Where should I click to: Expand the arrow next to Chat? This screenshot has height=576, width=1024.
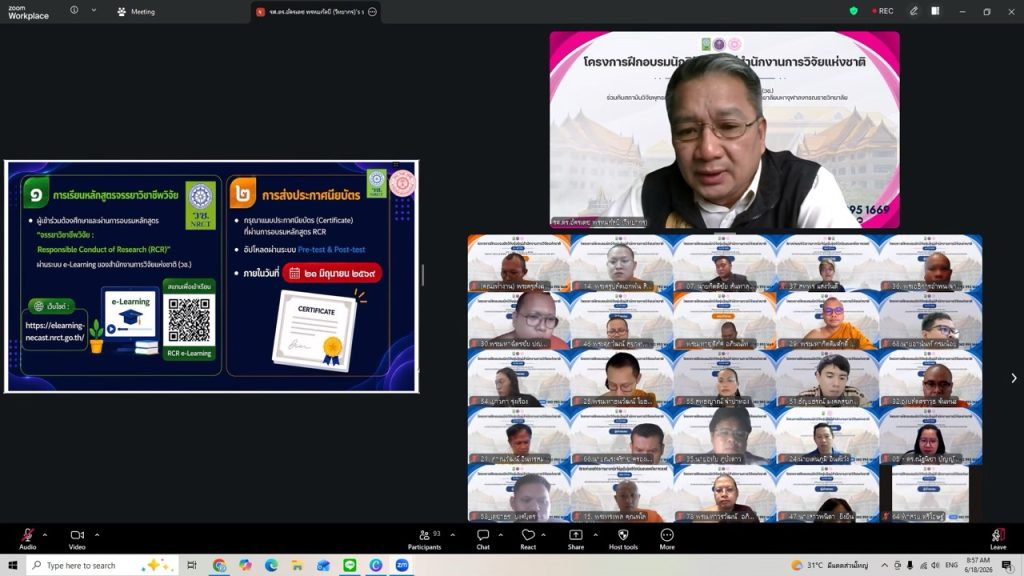tap(500, 535)
